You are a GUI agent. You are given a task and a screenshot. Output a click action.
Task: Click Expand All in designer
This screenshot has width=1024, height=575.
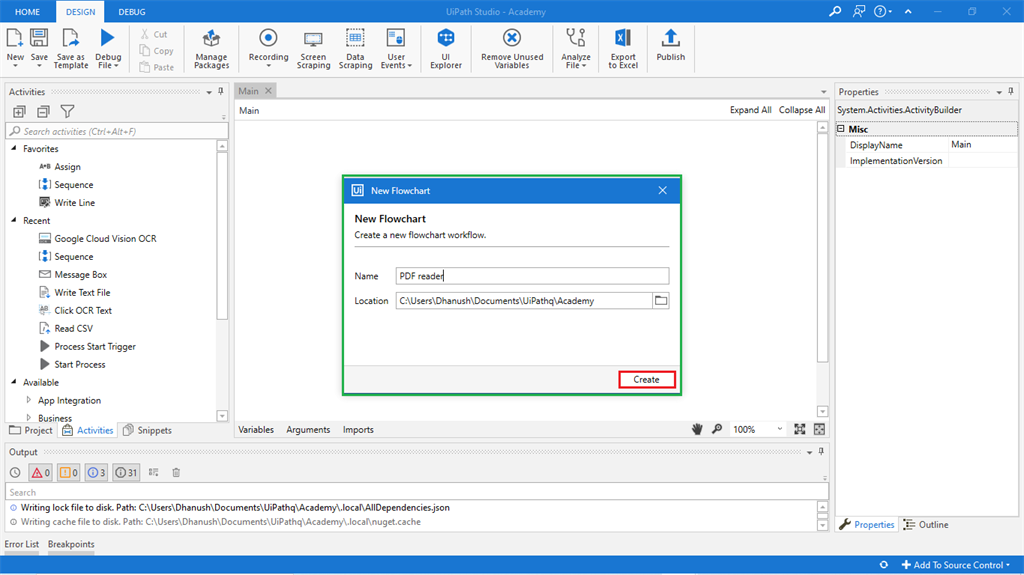[750, 110]
